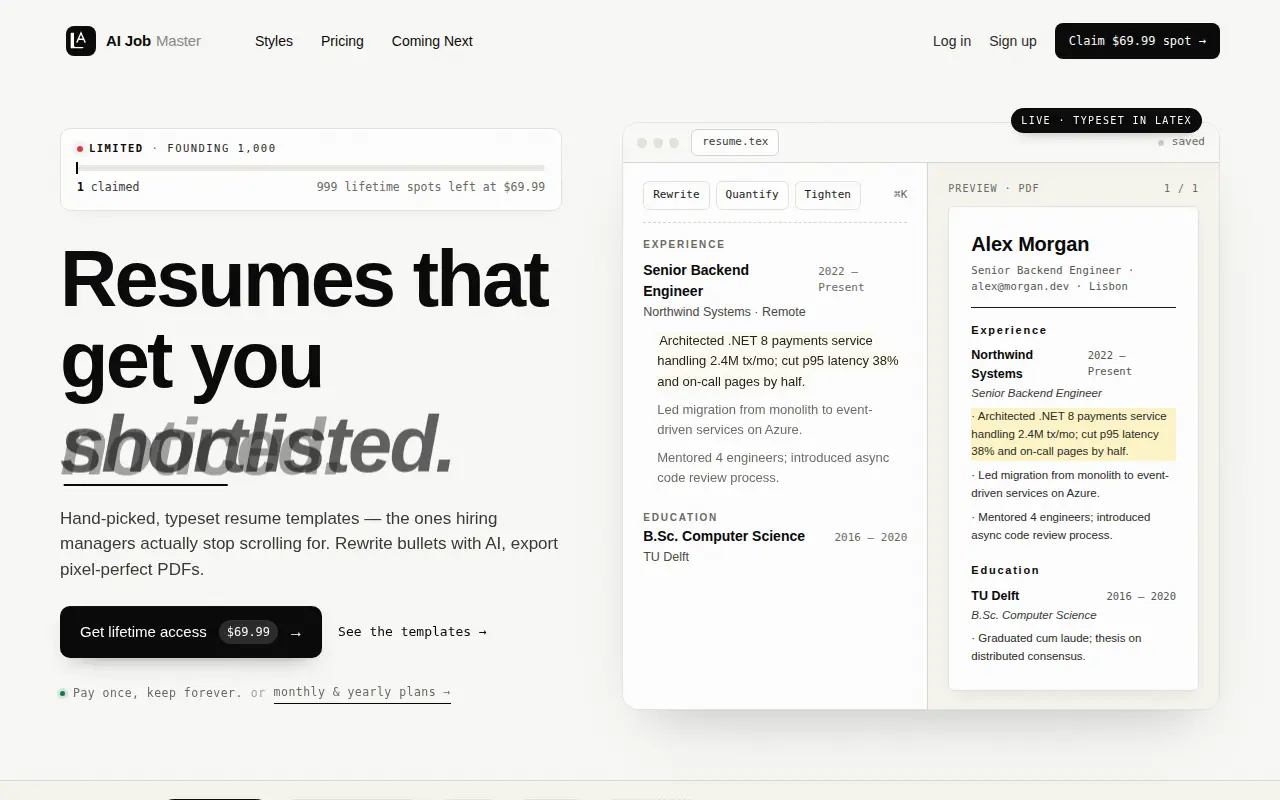Click the ⌘K shortcut hint
This screenshot has height=800, width=1280.
coord(900,195)
